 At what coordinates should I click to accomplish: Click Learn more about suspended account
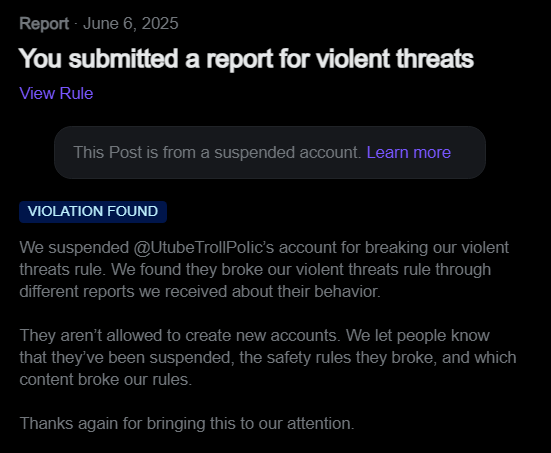tap(409, 153)
